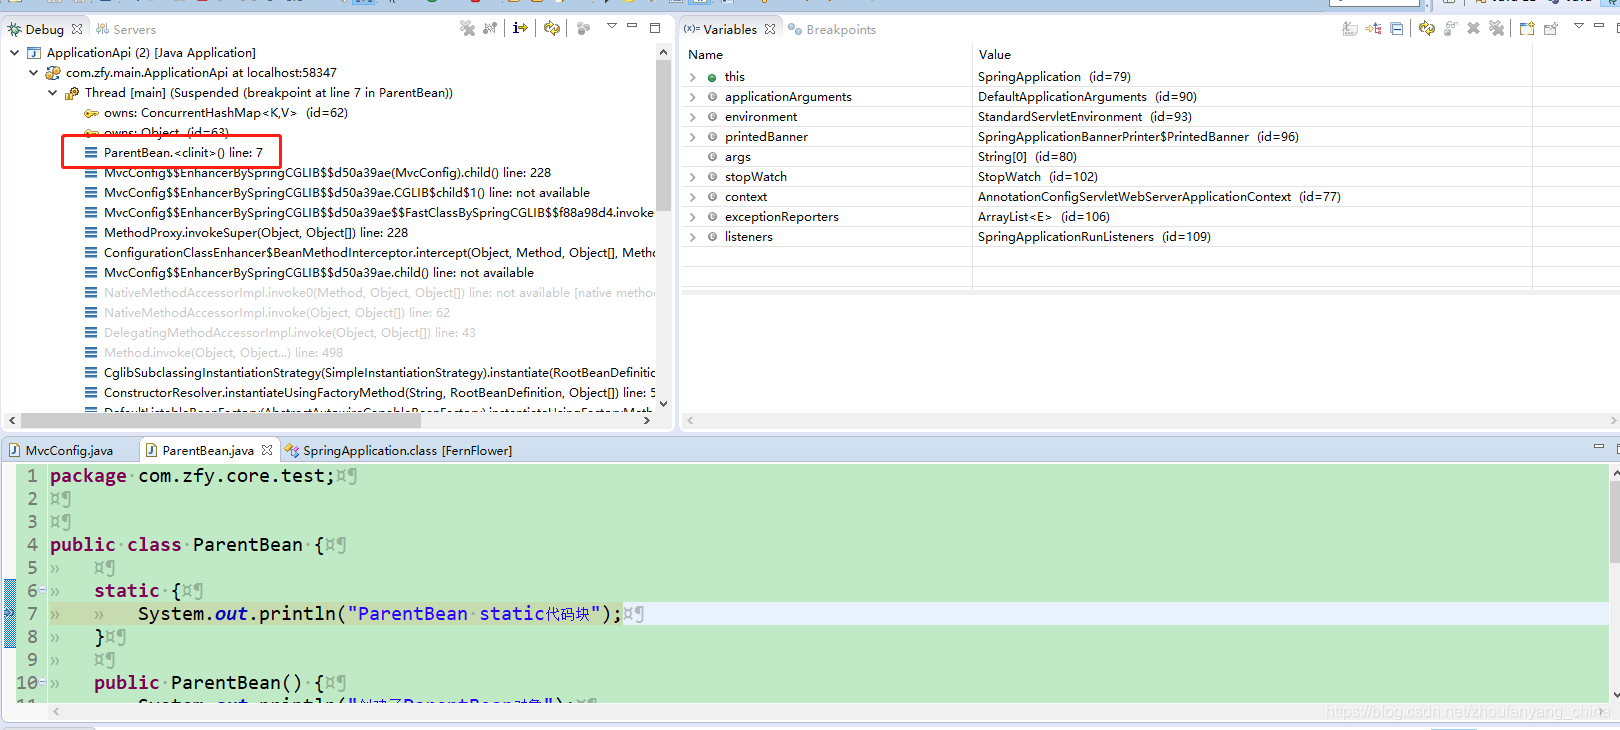Click Remove All double-X in Variables toolbar
Image resolution: width=1620 pixels, height=730 pixels.
pos(1497,28)
